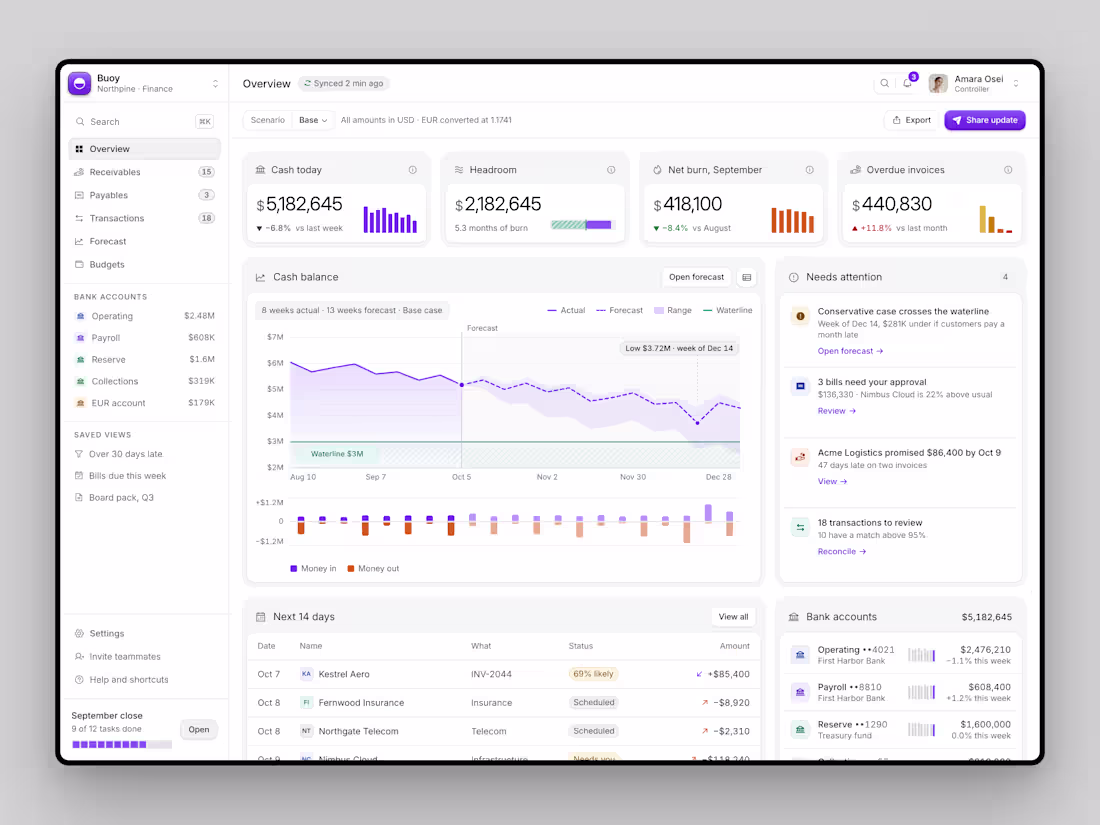
Task: Click the Help and shortcuts icon
Action: (79, 680)
